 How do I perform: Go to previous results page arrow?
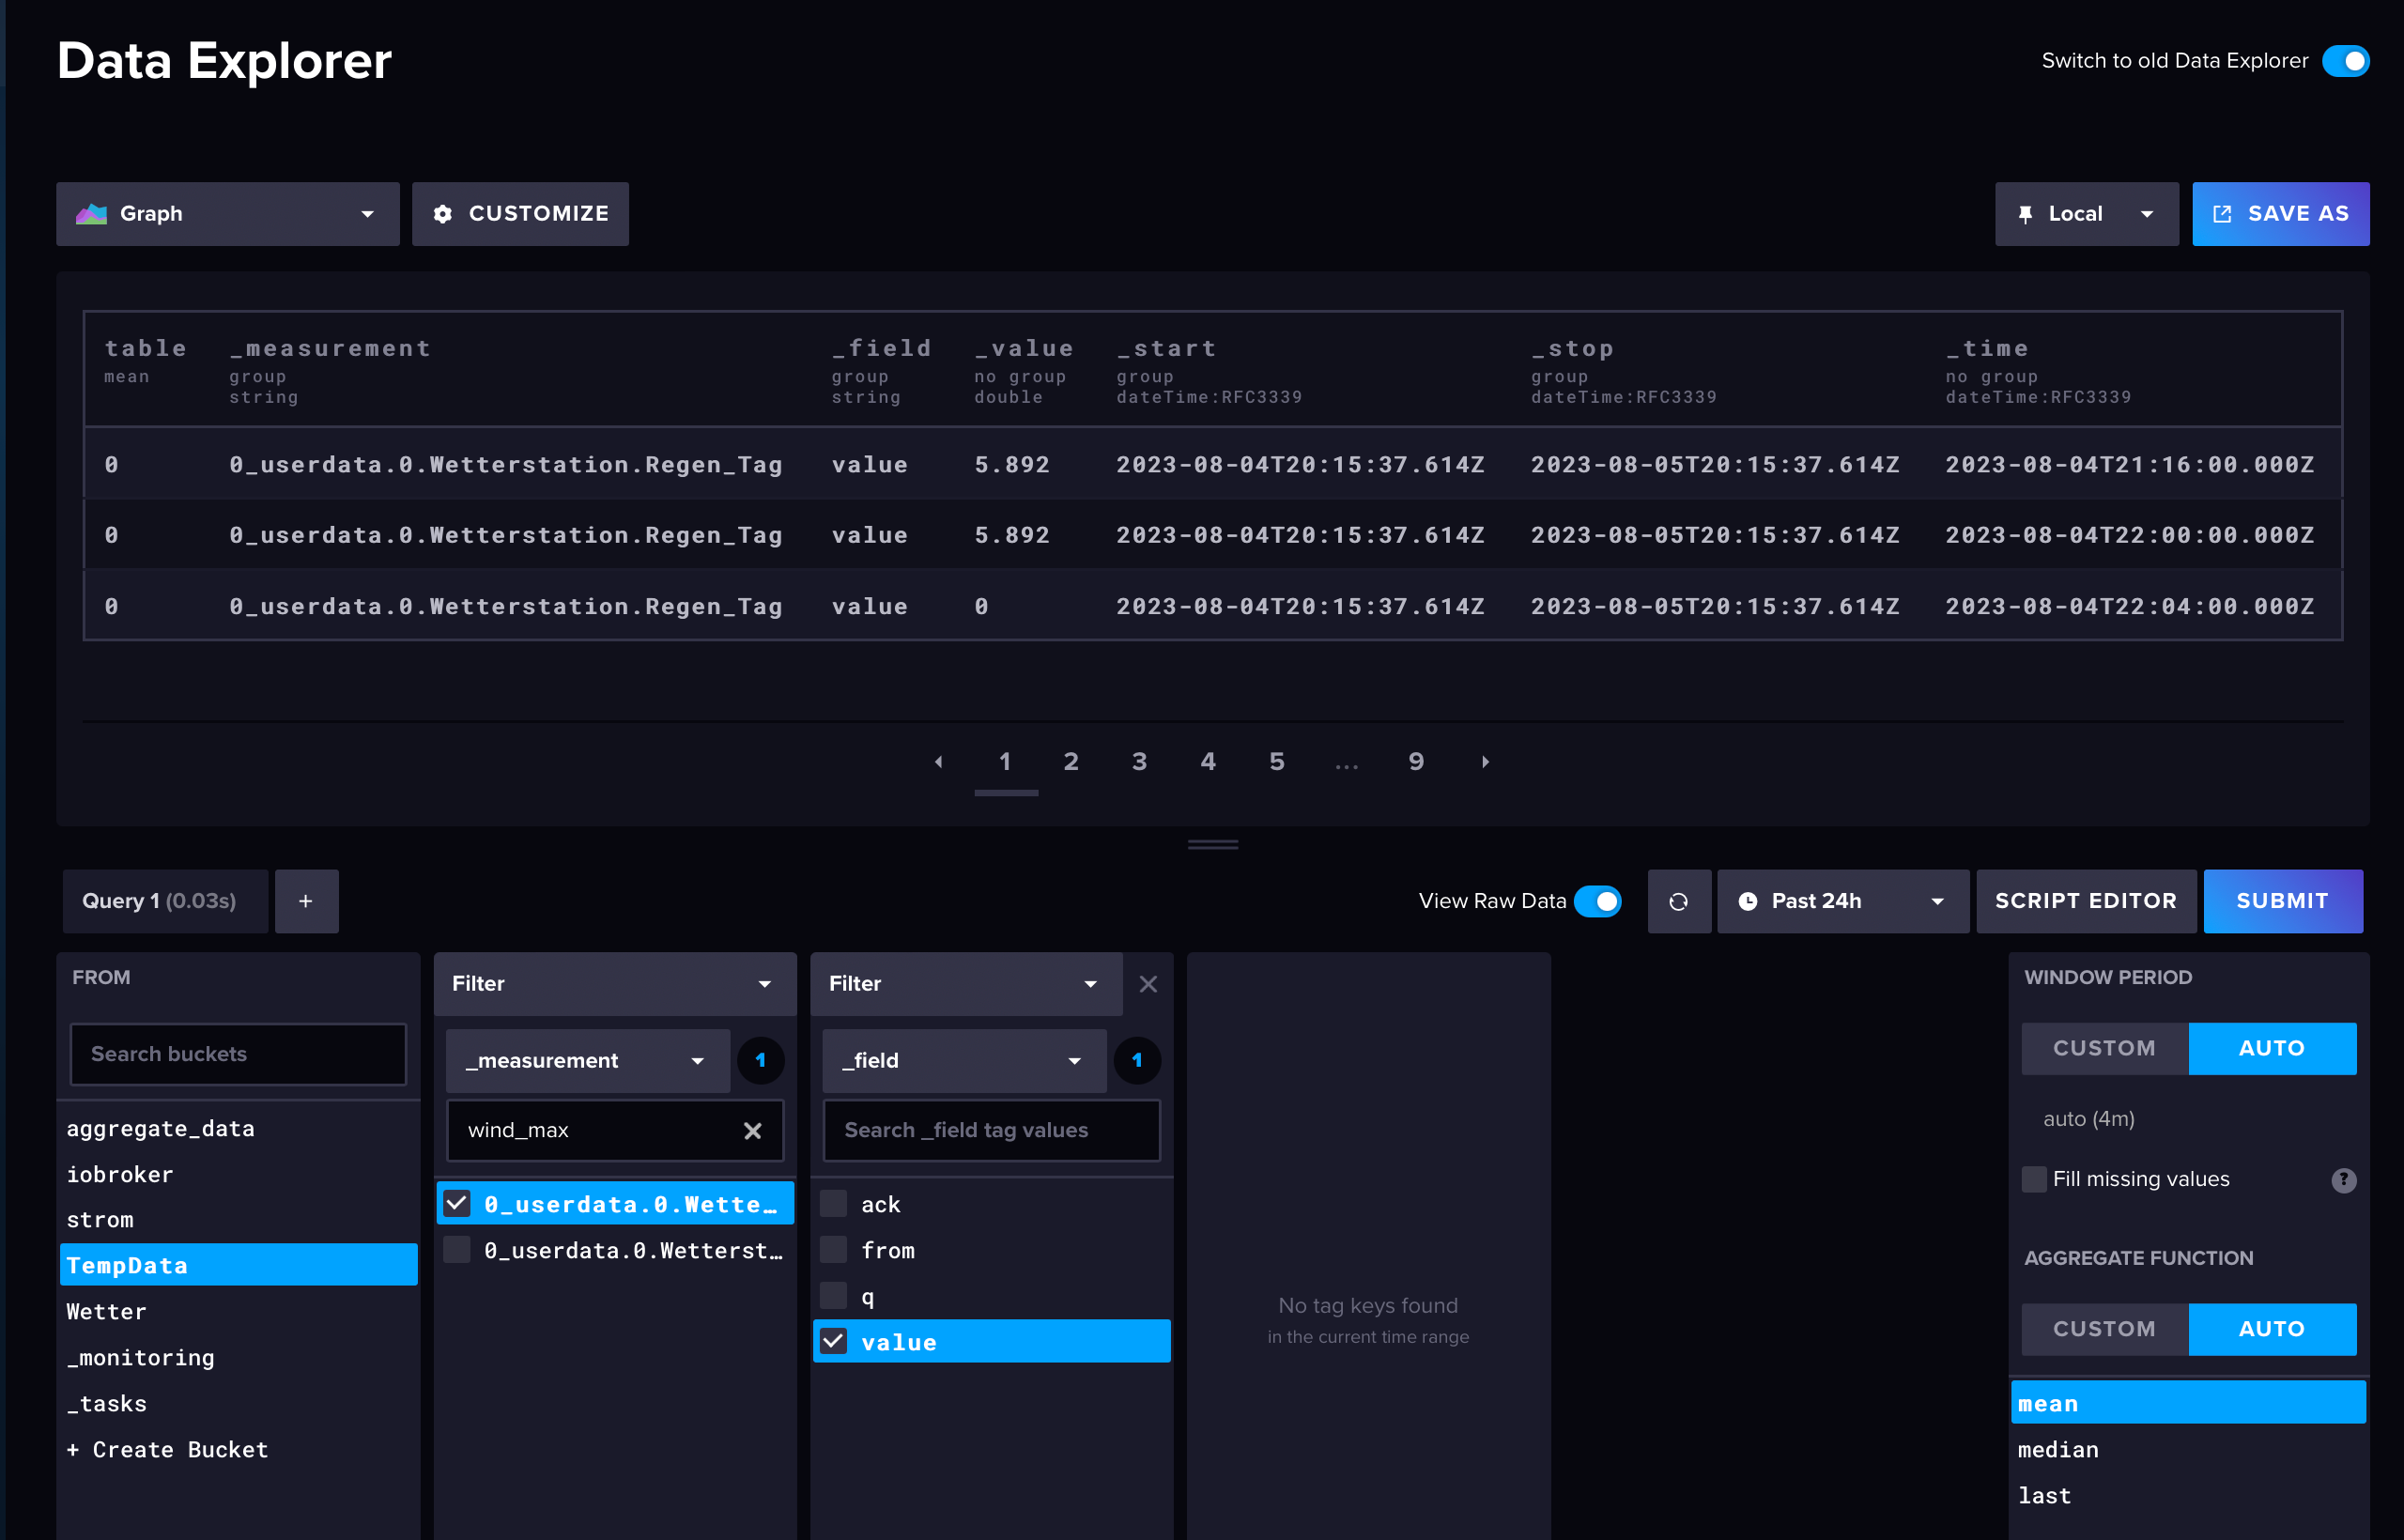[938, 762]
